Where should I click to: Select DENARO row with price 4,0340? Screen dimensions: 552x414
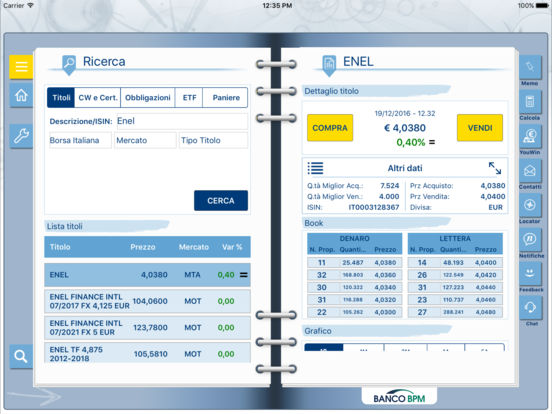point(355,287)
